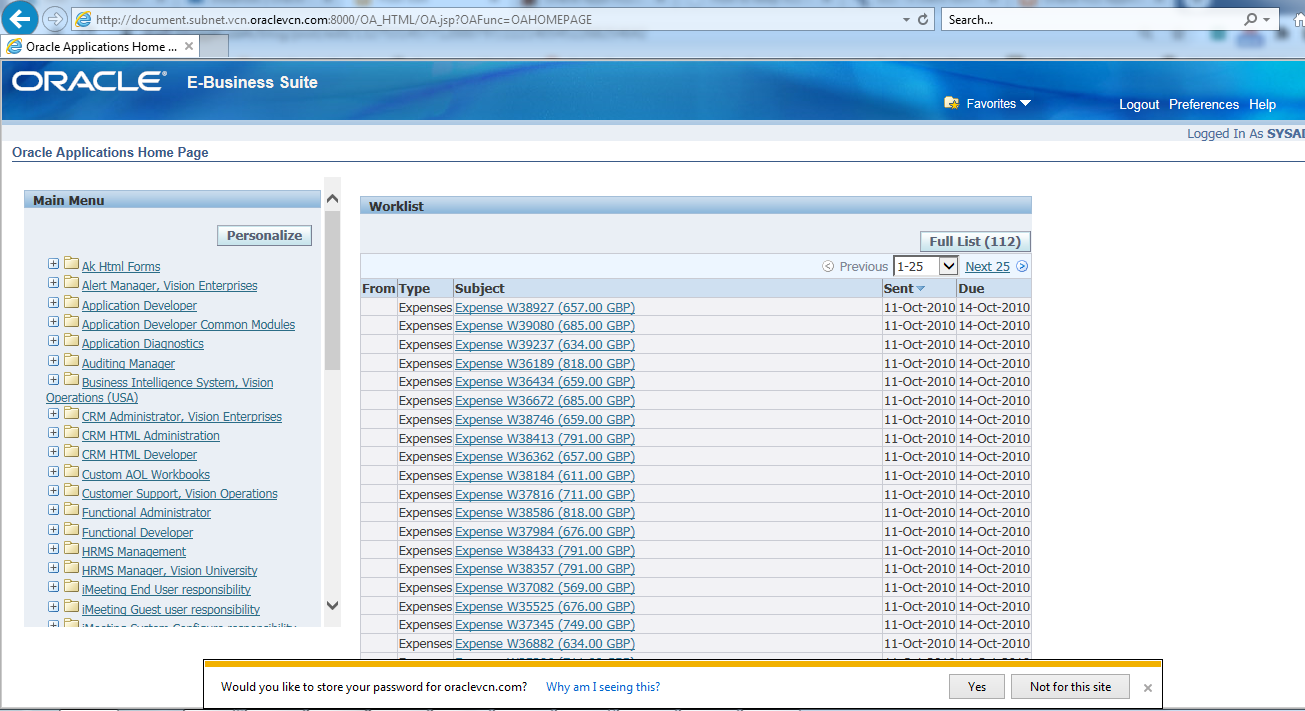Open a new blank browser tab

(215, 46)
